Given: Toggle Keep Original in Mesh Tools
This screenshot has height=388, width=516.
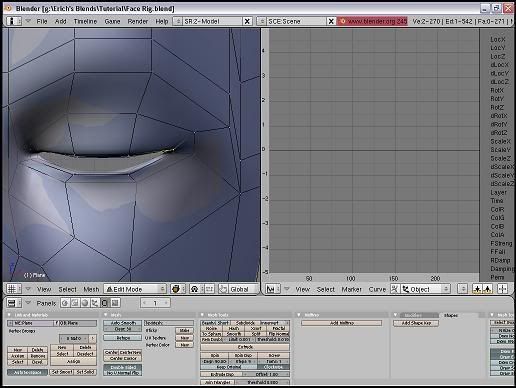Looking at the screenshot, I should (229, 367).
